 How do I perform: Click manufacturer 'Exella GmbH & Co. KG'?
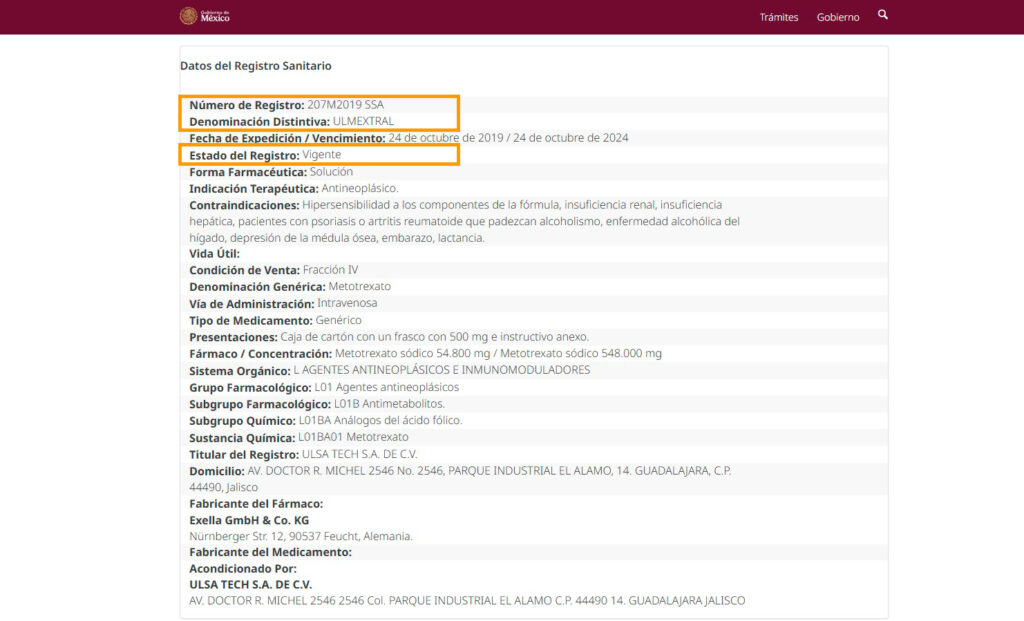tap(249, 520)
